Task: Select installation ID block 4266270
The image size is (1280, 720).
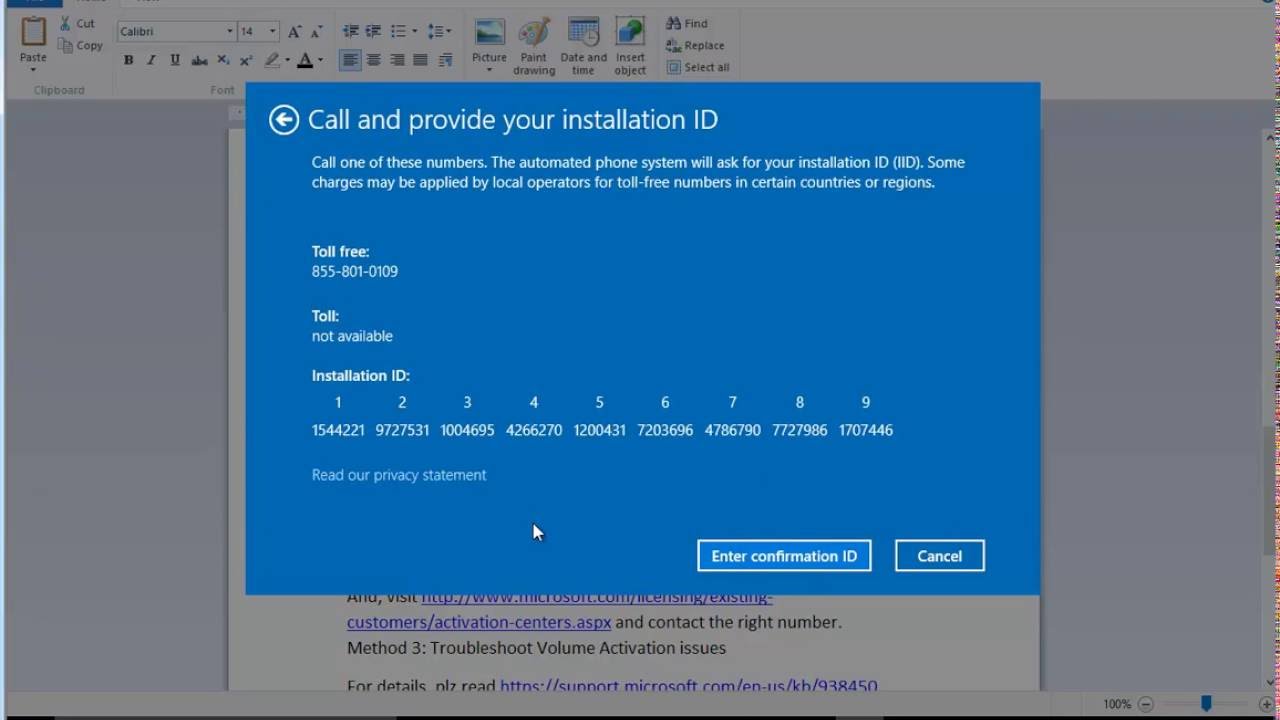Action: pyautogui.click(x=534, y=430)
